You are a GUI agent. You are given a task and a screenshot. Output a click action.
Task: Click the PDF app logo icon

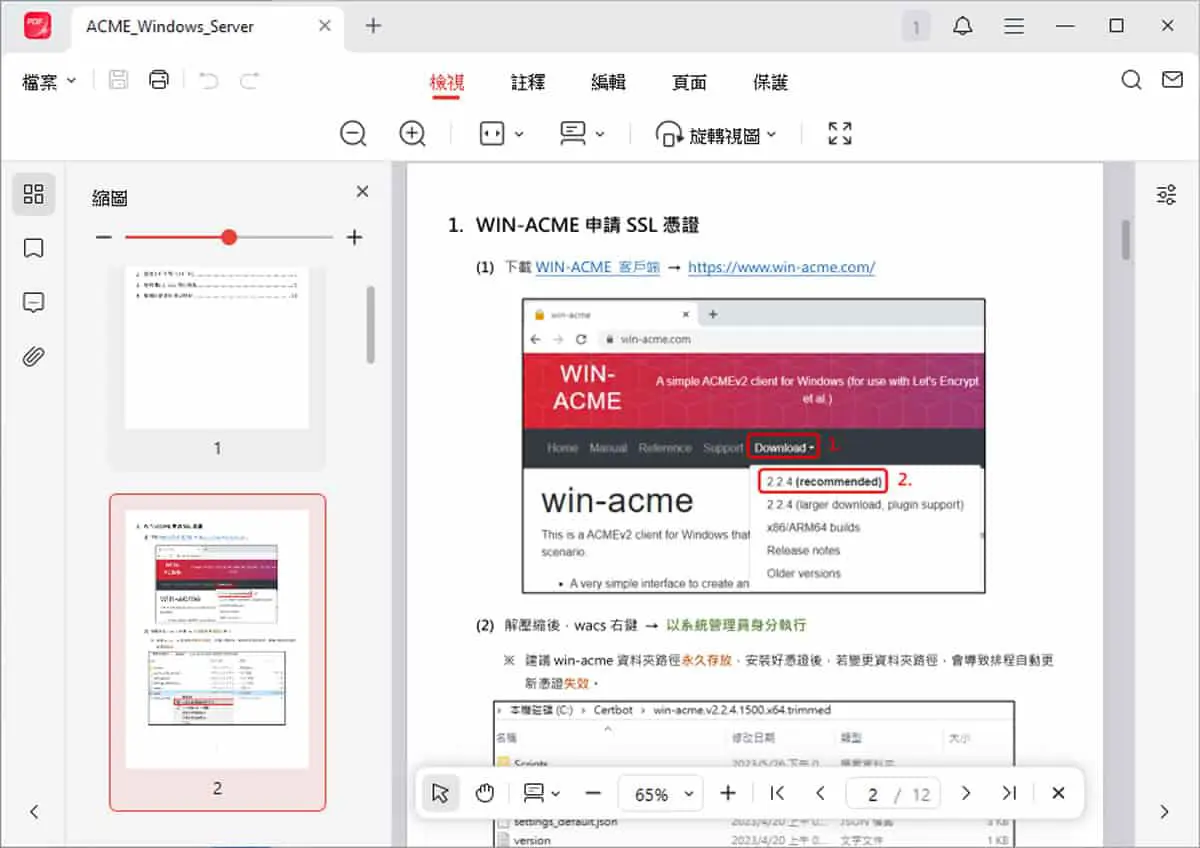[x=38, y=26]
